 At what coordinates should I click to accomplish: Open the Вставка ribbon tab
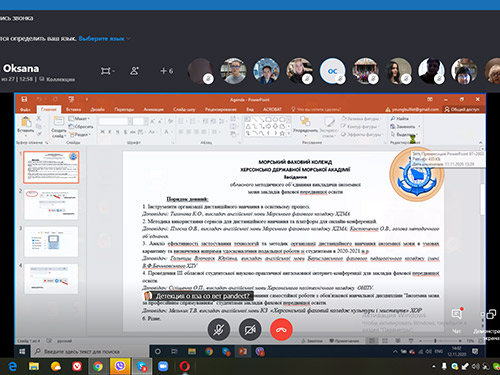coord(73,109)
